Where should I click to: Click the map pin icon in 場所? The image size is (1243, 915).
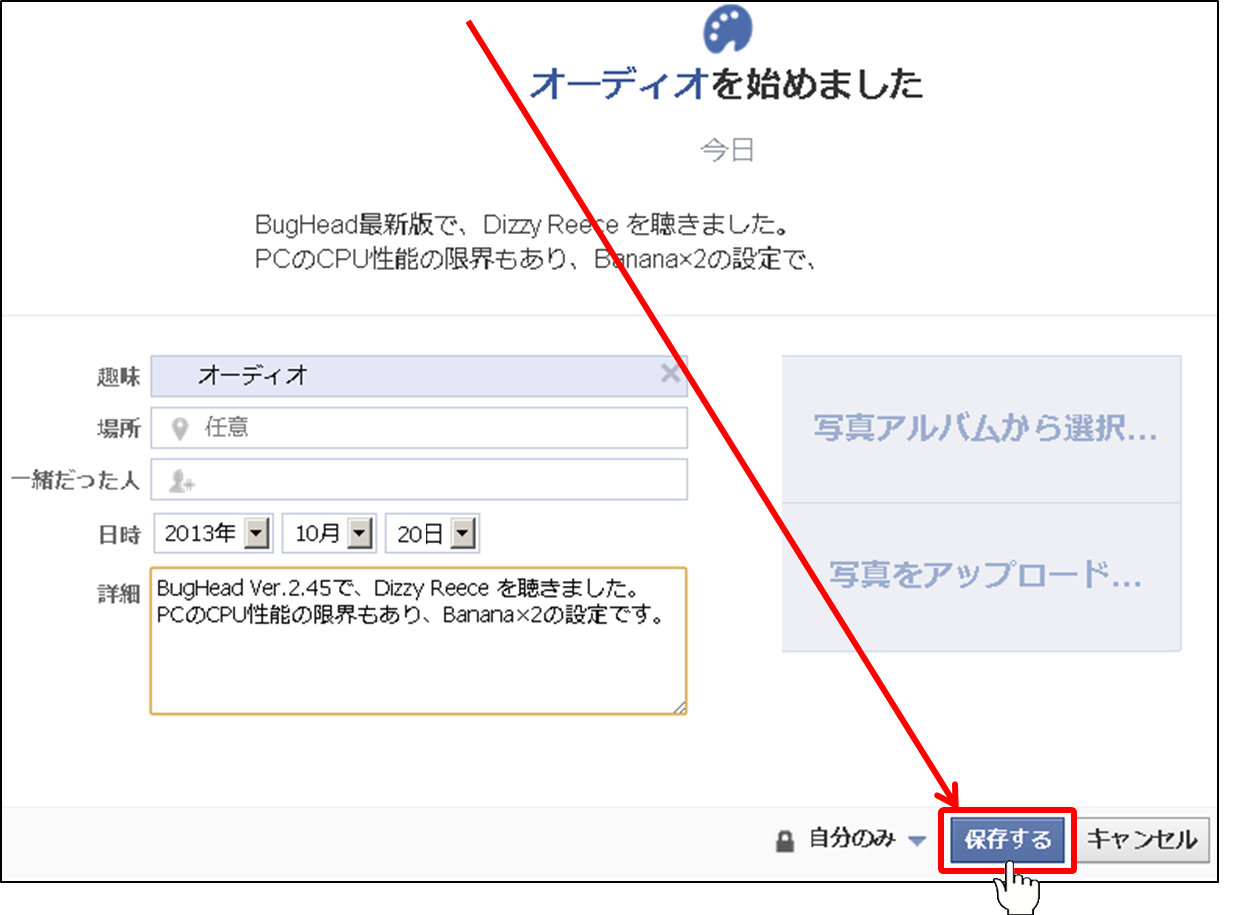180,429
